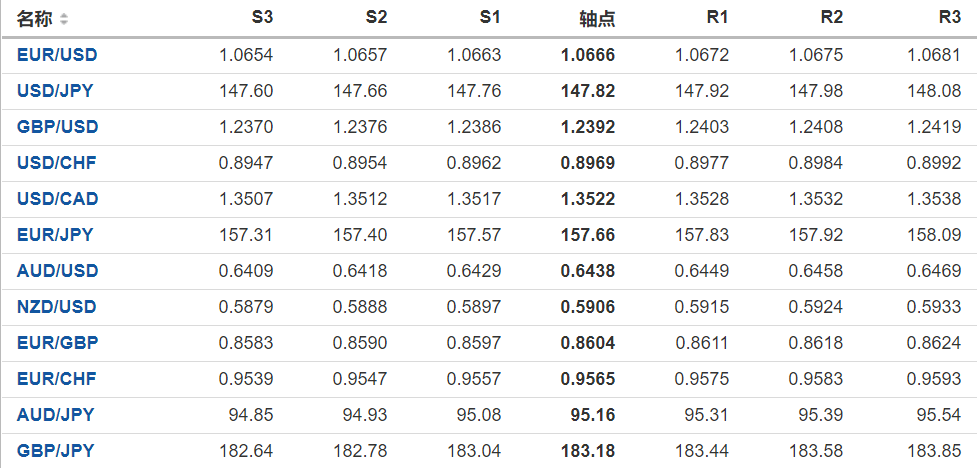Open the AUD/JPY pair link

pyautogui.click(x=55, y=415)
